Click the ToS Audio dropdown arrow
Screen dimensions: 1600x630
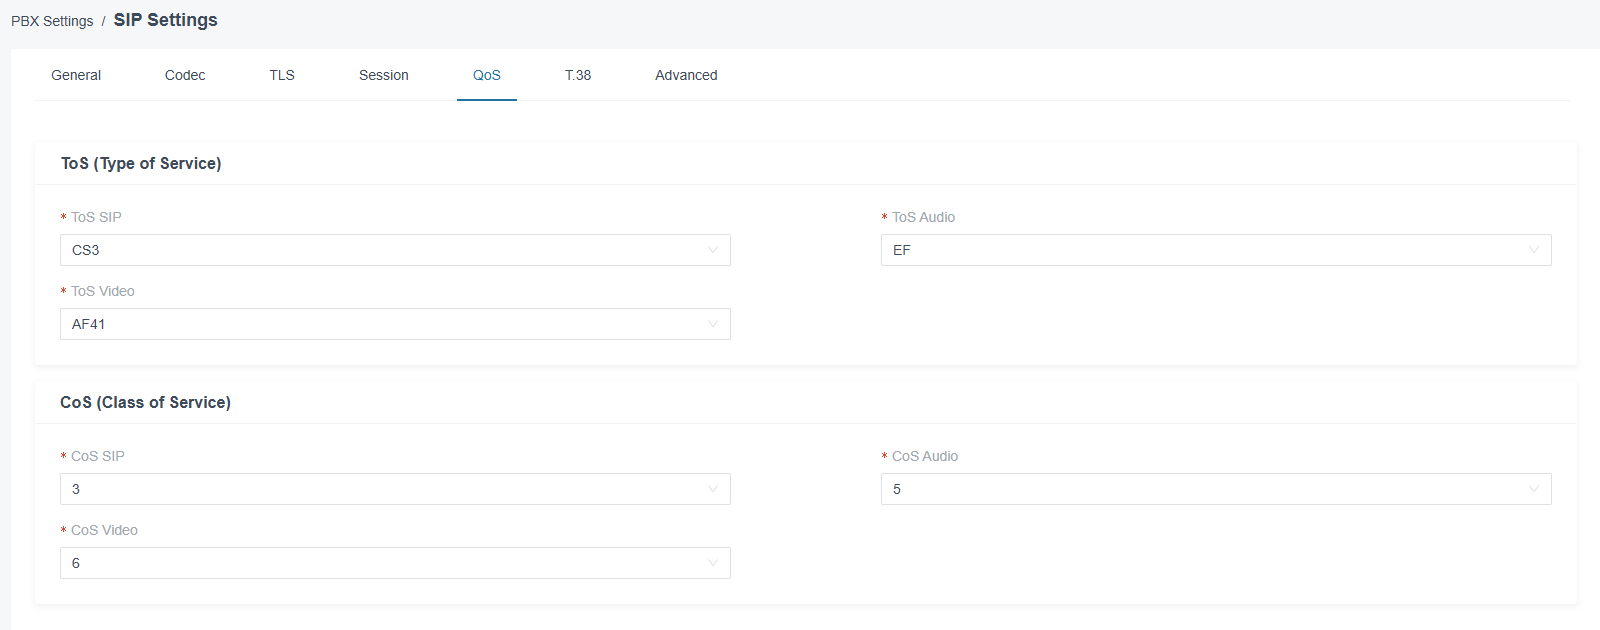click(1534, 250)
